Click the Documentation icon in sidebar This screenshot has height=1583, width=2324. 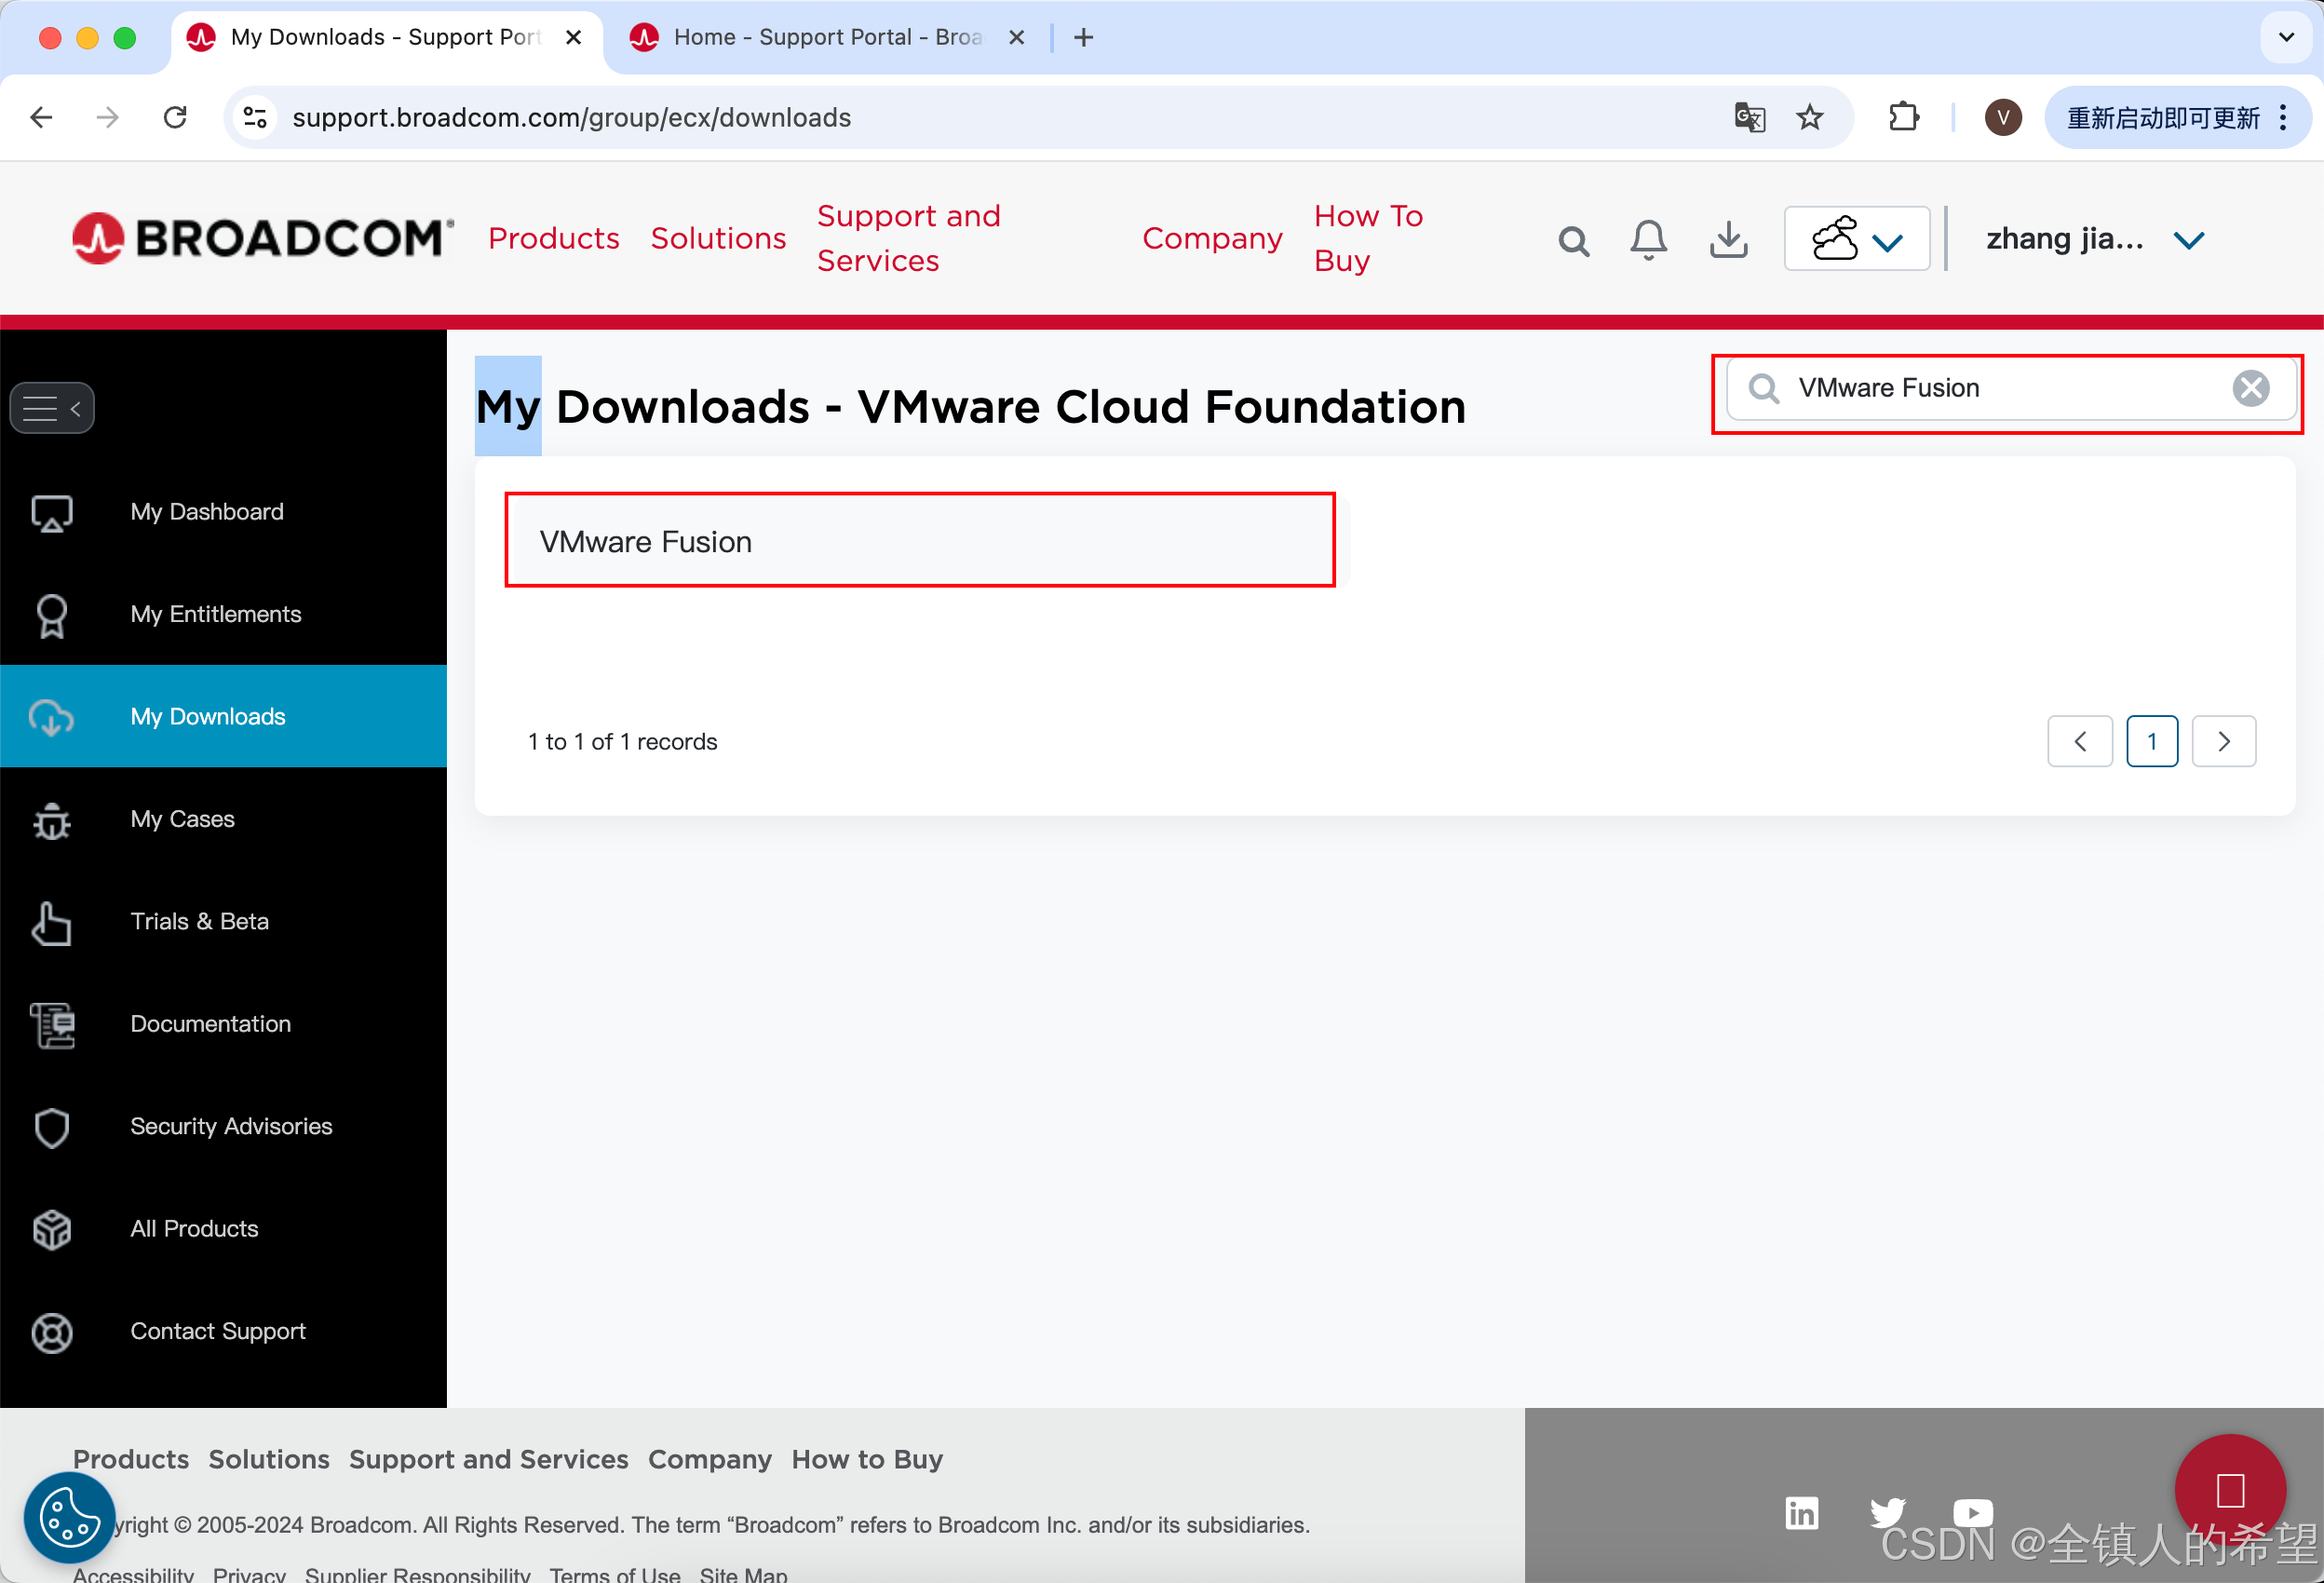pos(52,1025)
